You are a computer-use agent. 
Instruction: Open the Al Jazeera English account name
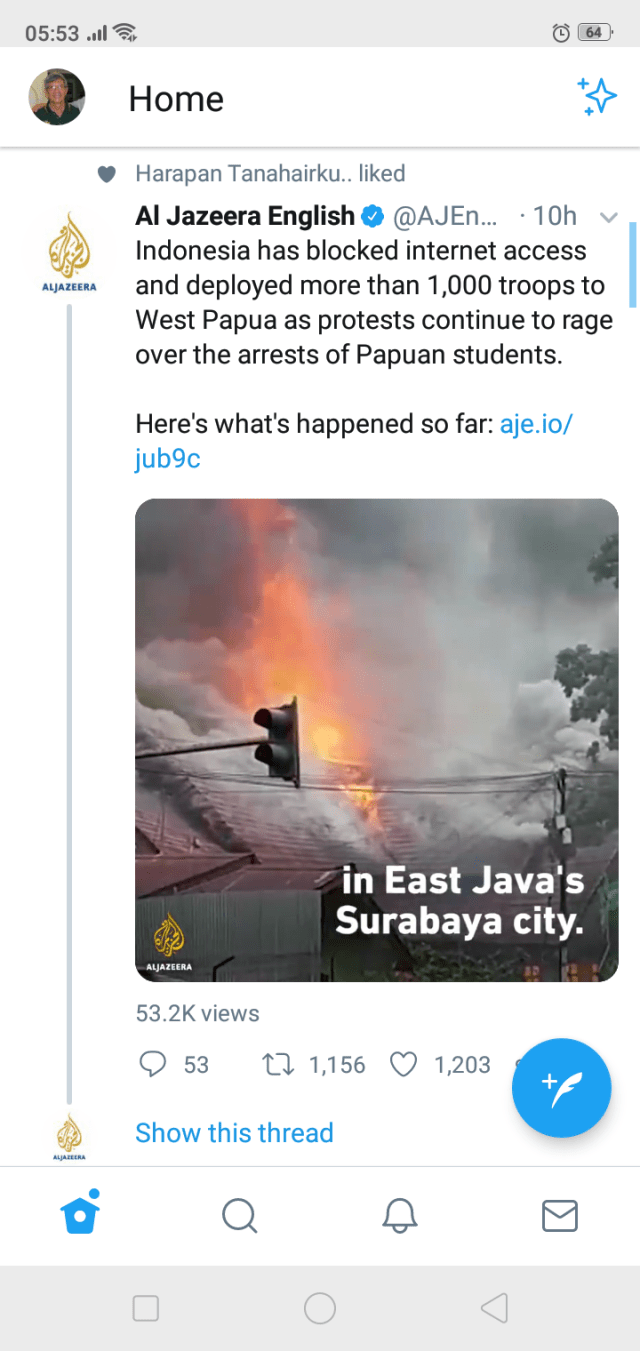click(x=245, y=216)
